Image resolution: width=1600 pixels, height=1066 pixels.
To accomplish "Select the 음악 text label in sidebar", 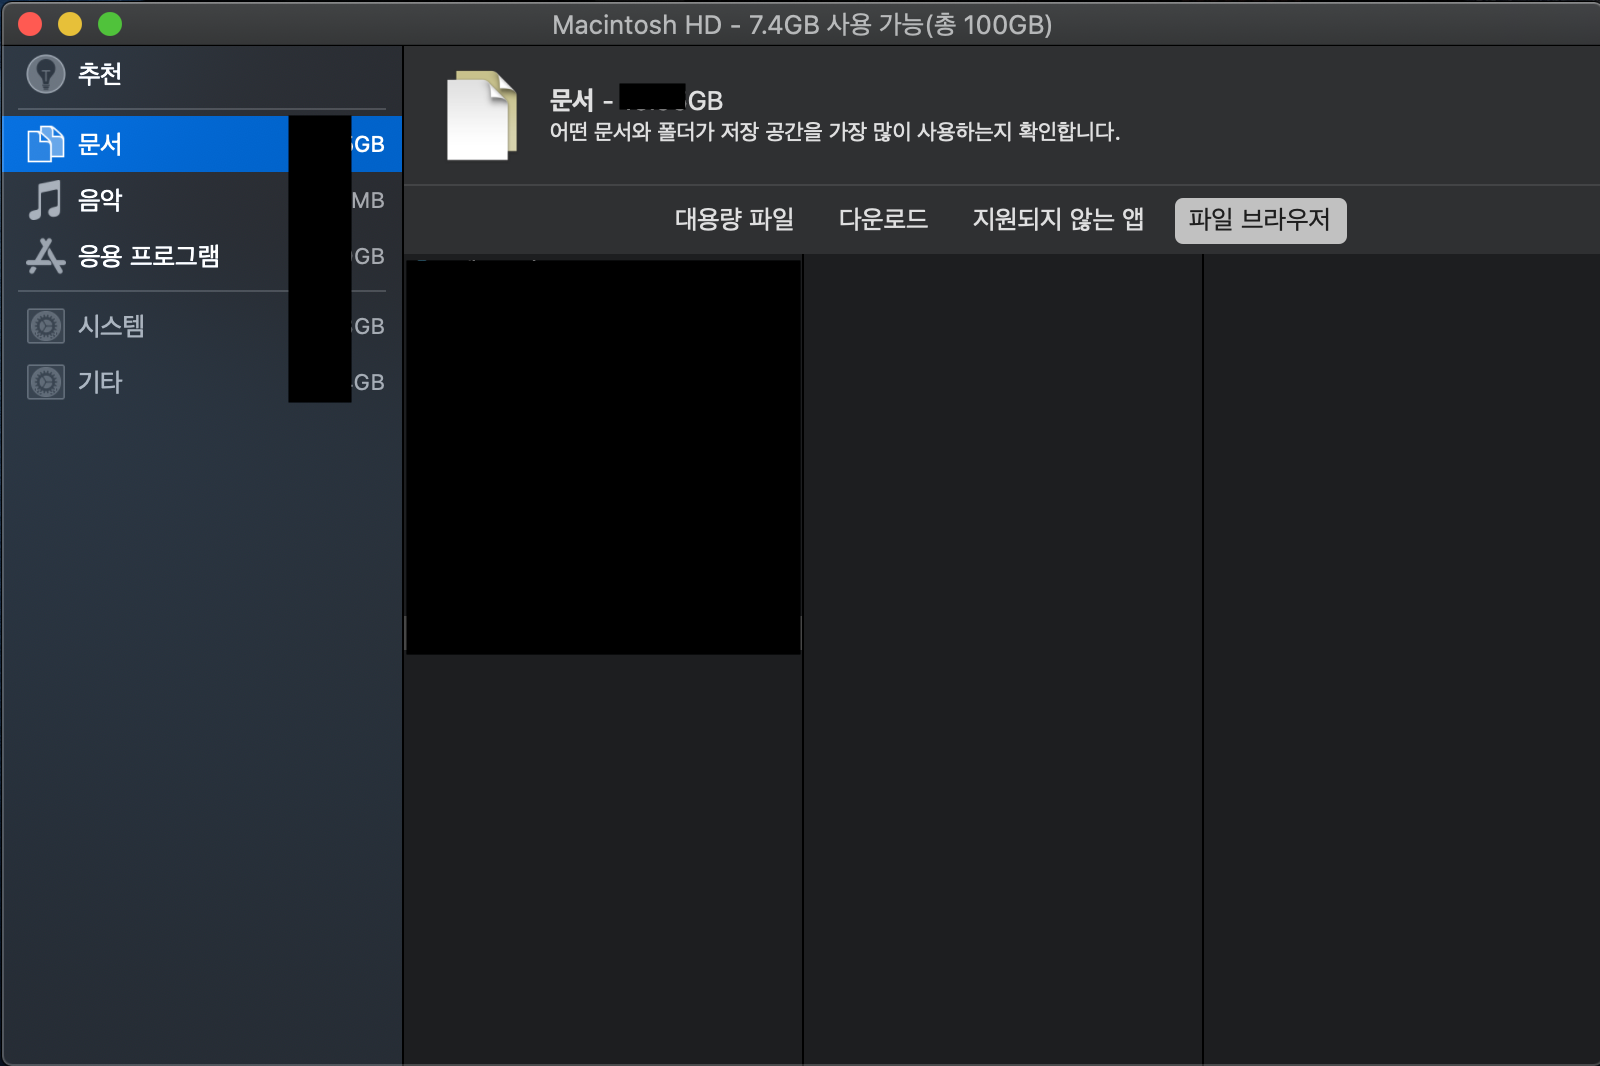I will click(100, 200).
